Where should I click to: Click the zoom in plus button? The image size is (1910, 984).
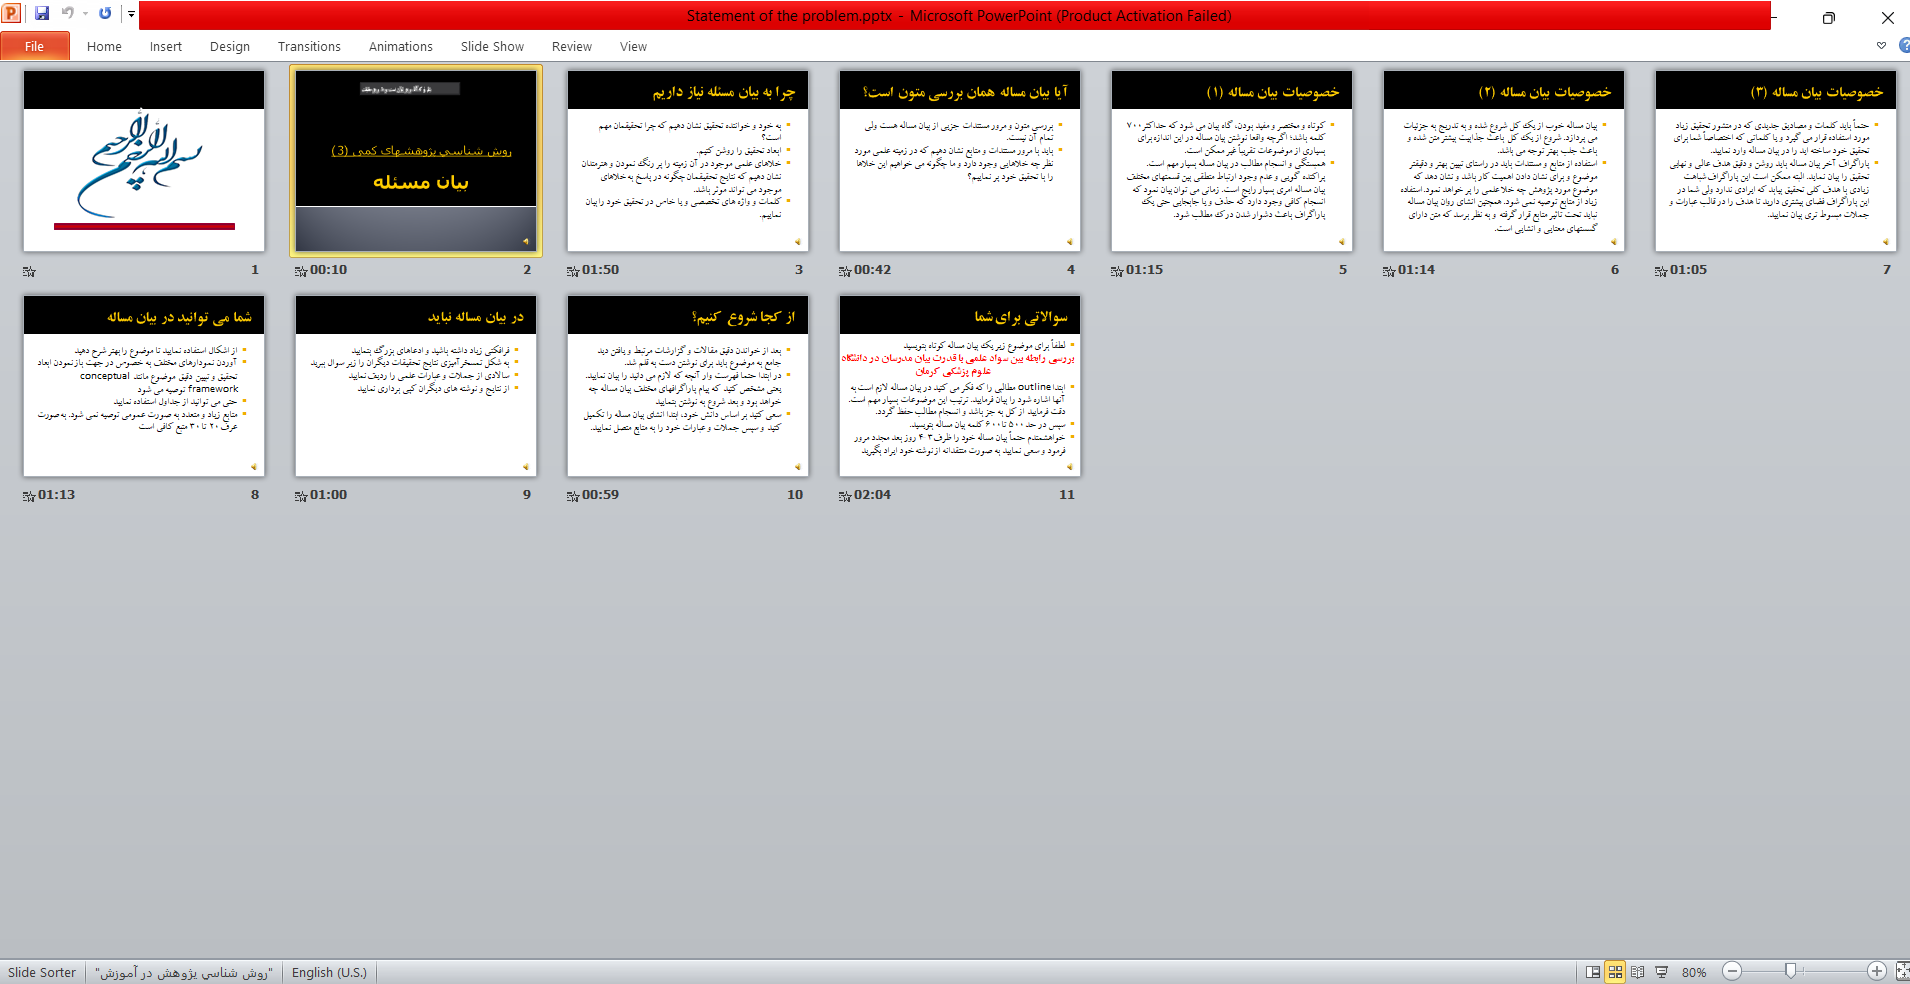[1877, 971]
